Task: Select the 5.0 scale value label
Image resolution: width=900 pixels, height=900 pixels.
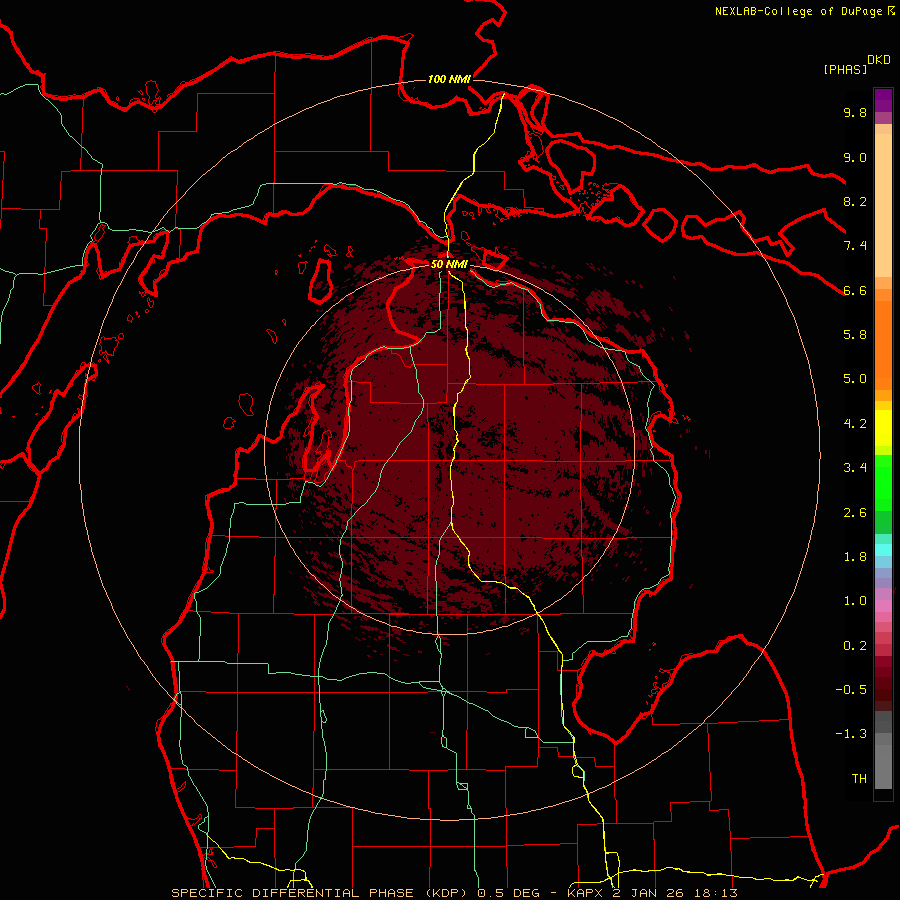Action: tap(855, 379)
